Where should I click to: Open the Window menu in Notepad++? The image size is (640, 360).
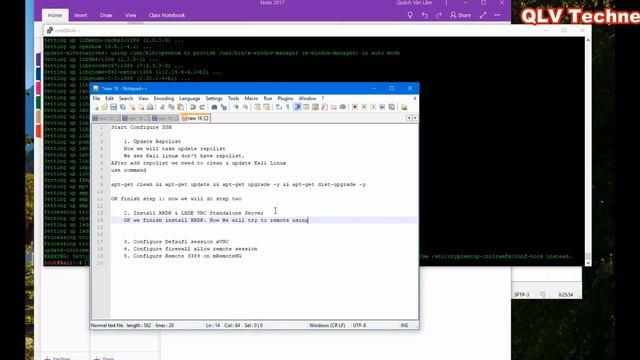pyautogui.click(x=307, y=98)
